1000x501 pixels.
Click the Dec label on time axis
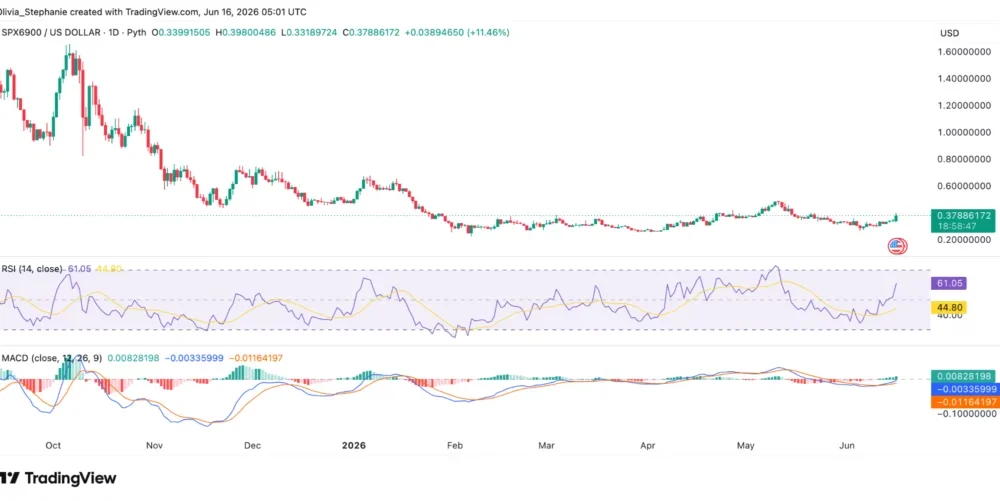253,446
